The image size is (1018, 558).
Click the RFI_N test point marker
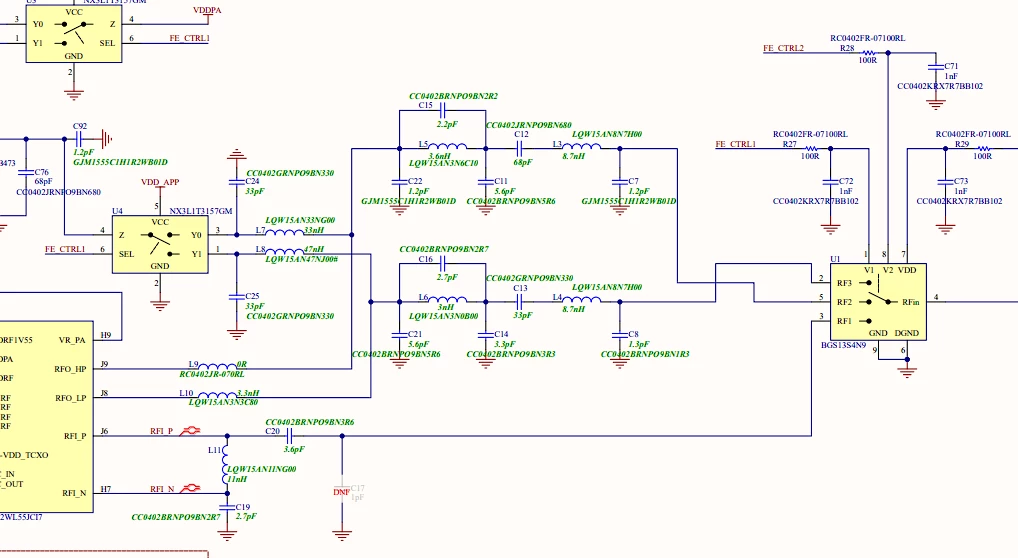click(x=190, y=488)
